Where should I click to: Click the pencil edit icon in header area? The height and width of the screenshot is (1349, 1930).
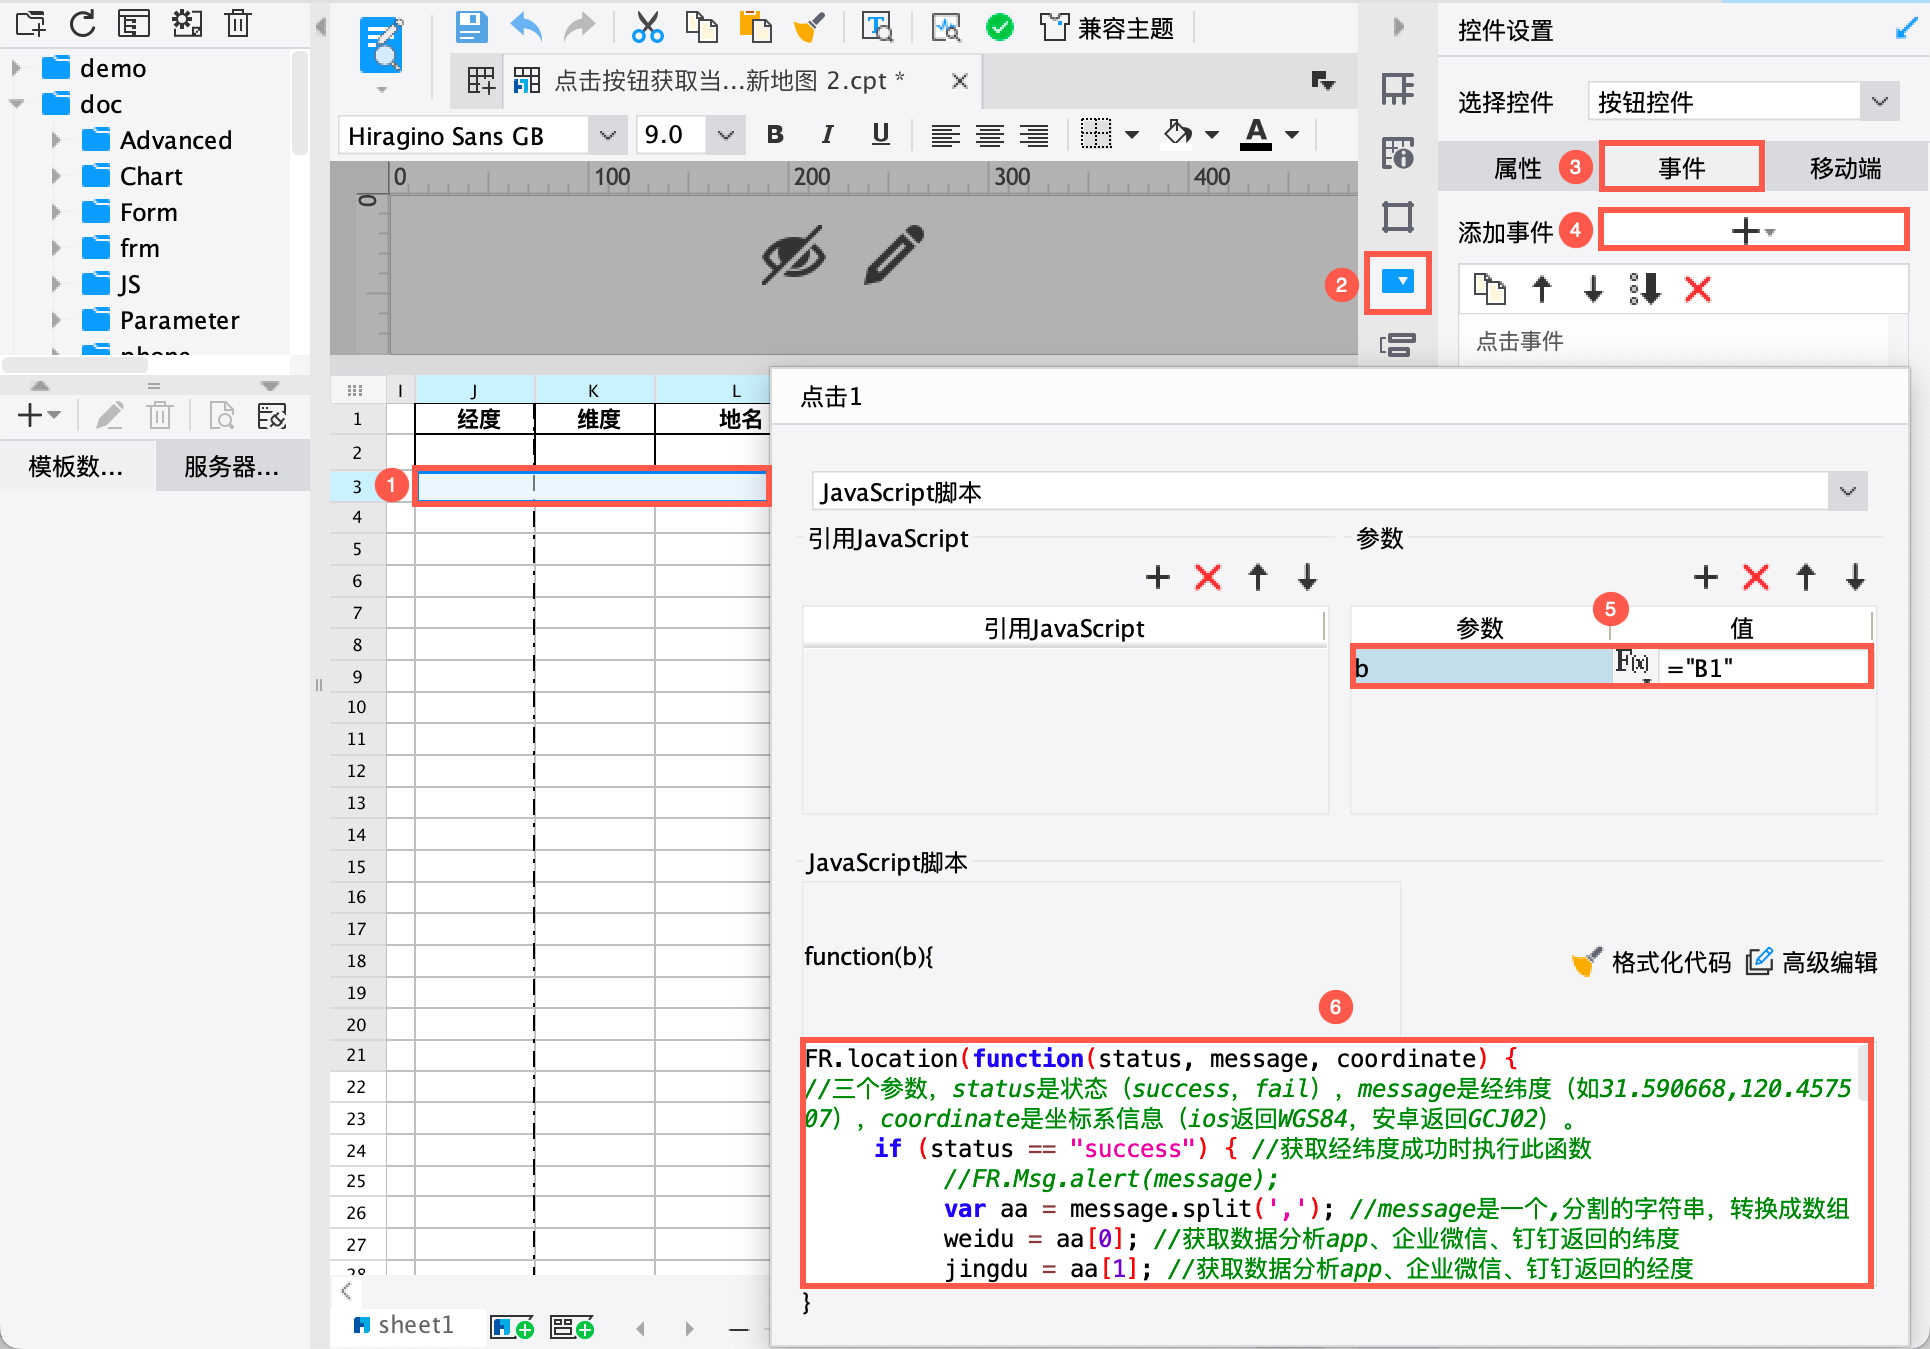coord(893,256)
